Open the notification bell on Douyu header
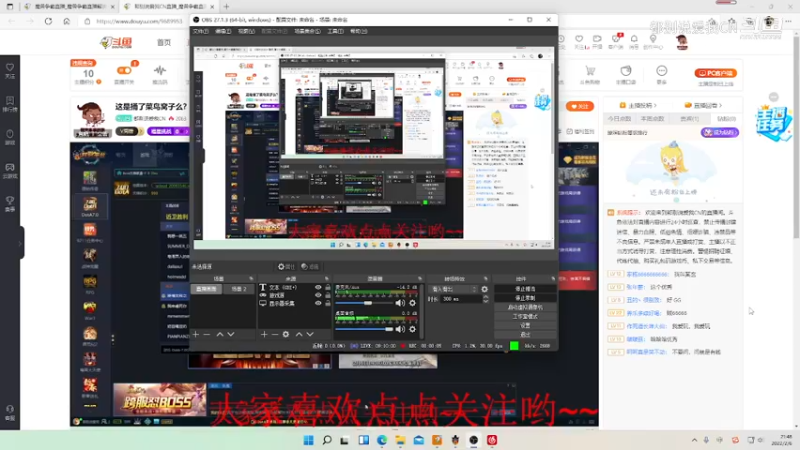Screen dimensions: 800x450 click(634, 39)
